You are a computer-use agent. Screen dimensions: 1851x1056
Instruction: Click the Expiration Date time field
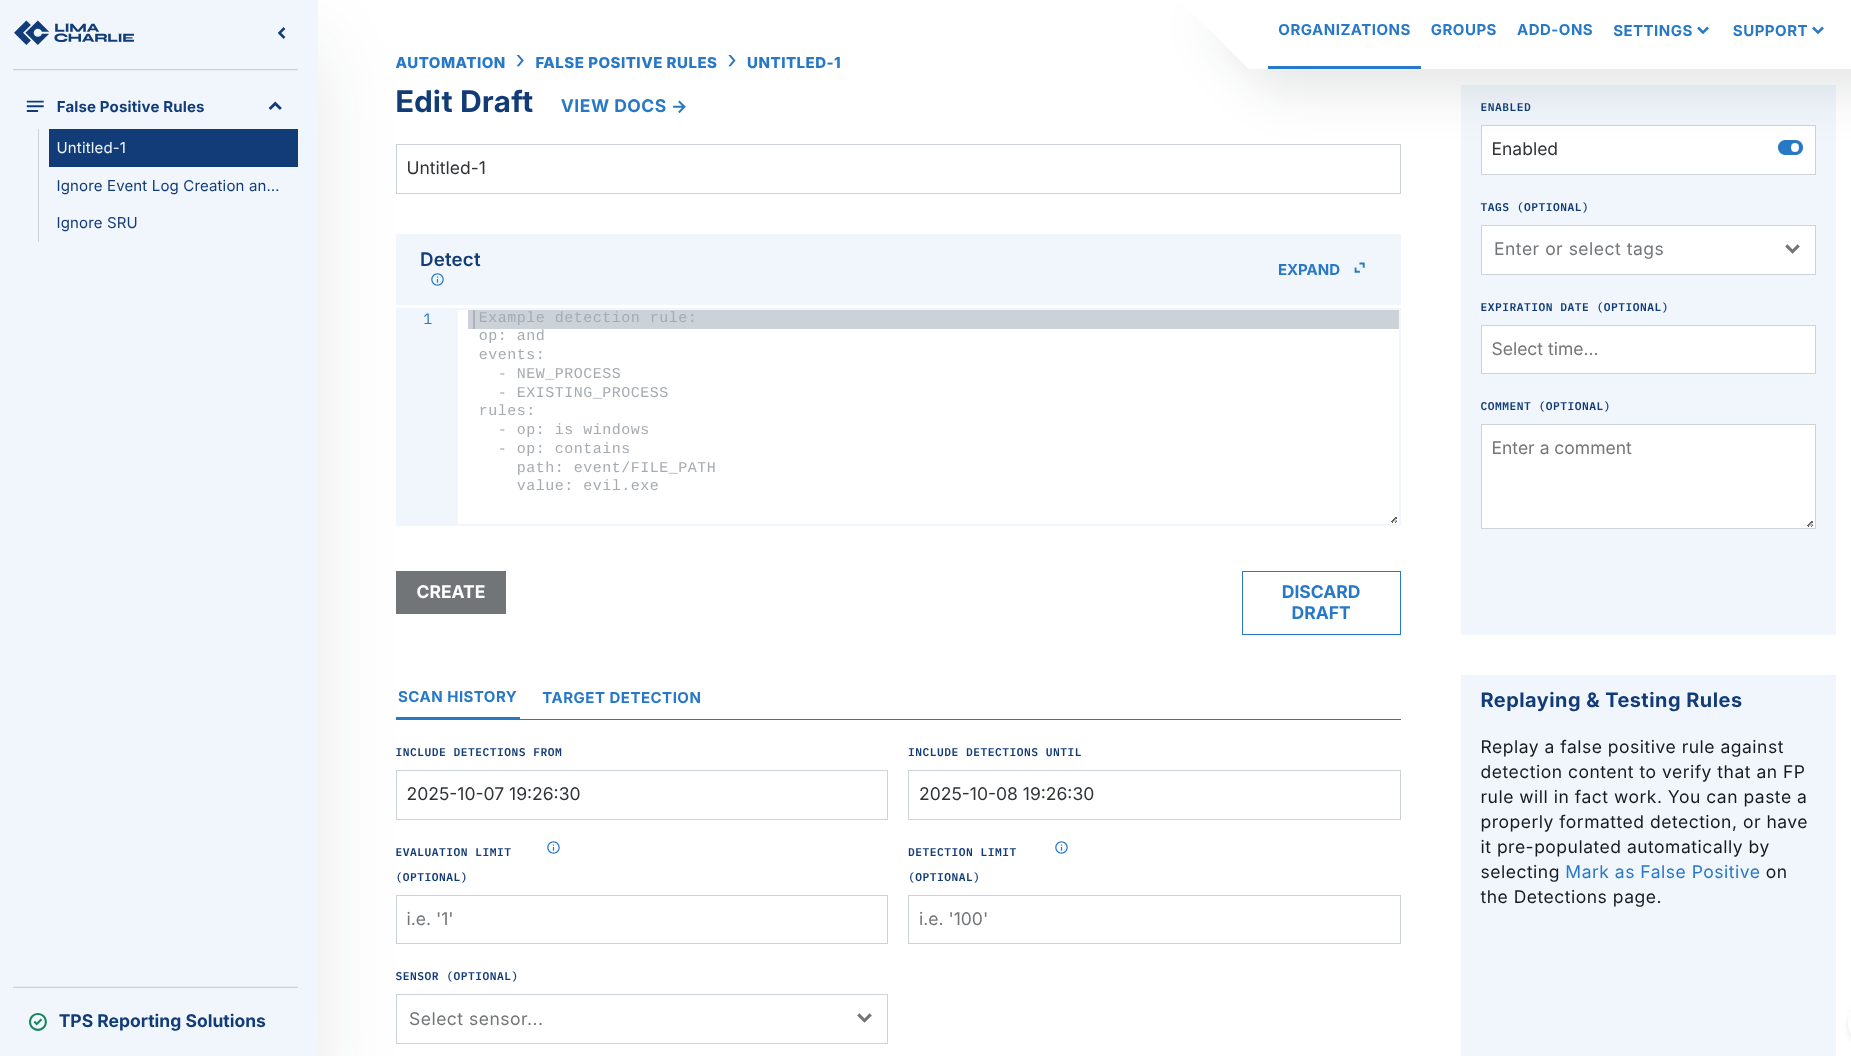(x=1647, y=349)
